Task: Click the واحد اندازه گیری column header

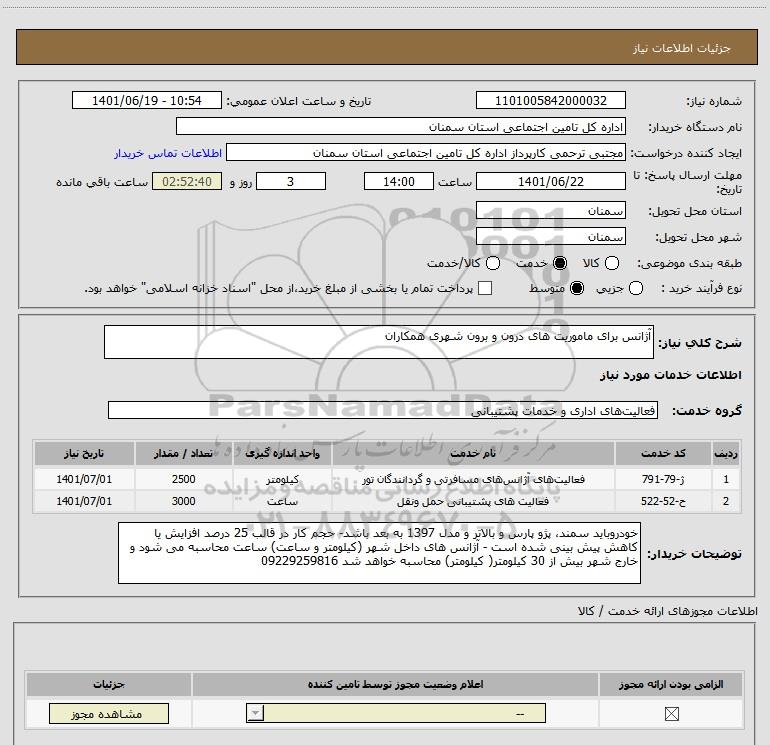Action: [x=282, y=453]
